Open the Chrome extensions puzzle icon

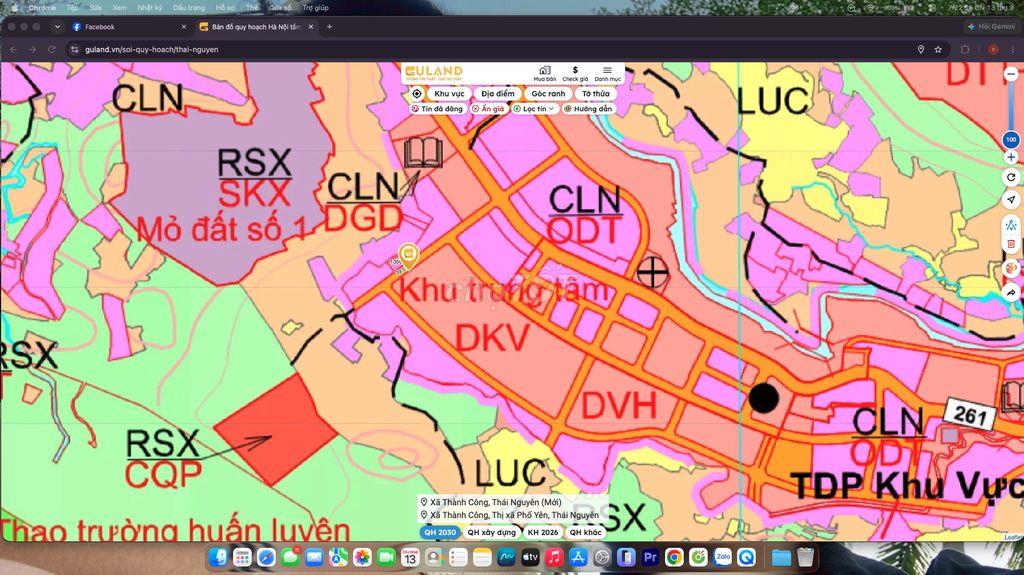click(965, 49)
